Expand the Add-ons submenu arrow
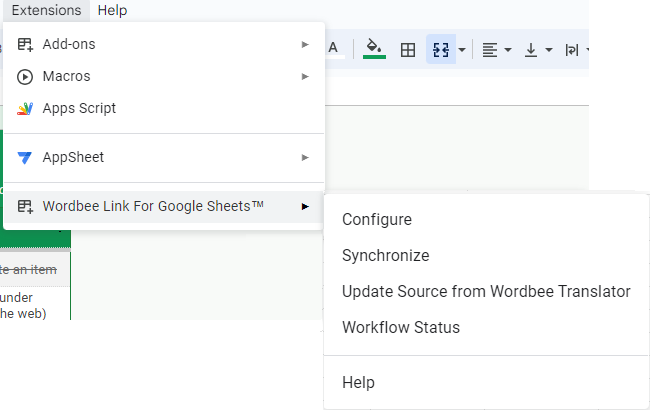Image resolution: width=650 pixels, height=410 pixels. click(x=305, y=44)
